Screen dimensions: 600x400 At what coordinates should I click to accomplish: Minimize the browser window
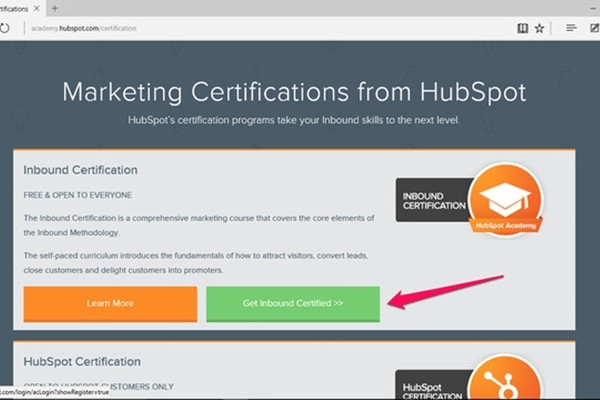593,8
